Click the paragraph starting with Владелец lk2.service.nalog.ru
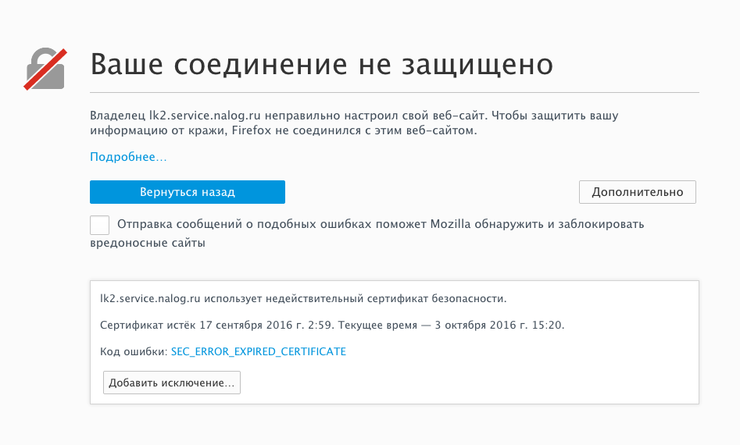 [354, 123]
